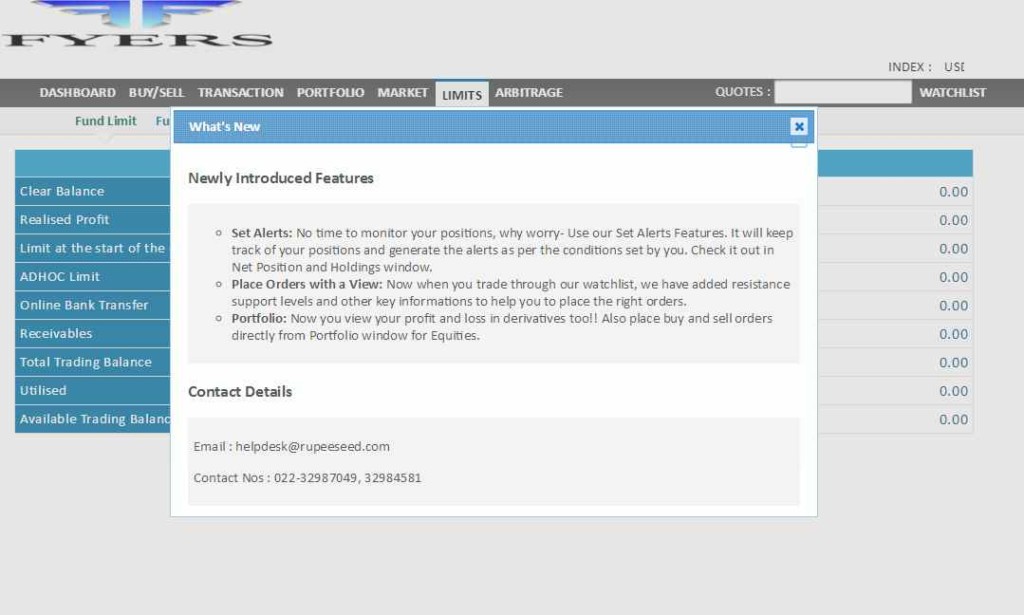Select Portfolio in the navigation bar
This screenshot has height=615, width=1024.
[x=330, y=93]
